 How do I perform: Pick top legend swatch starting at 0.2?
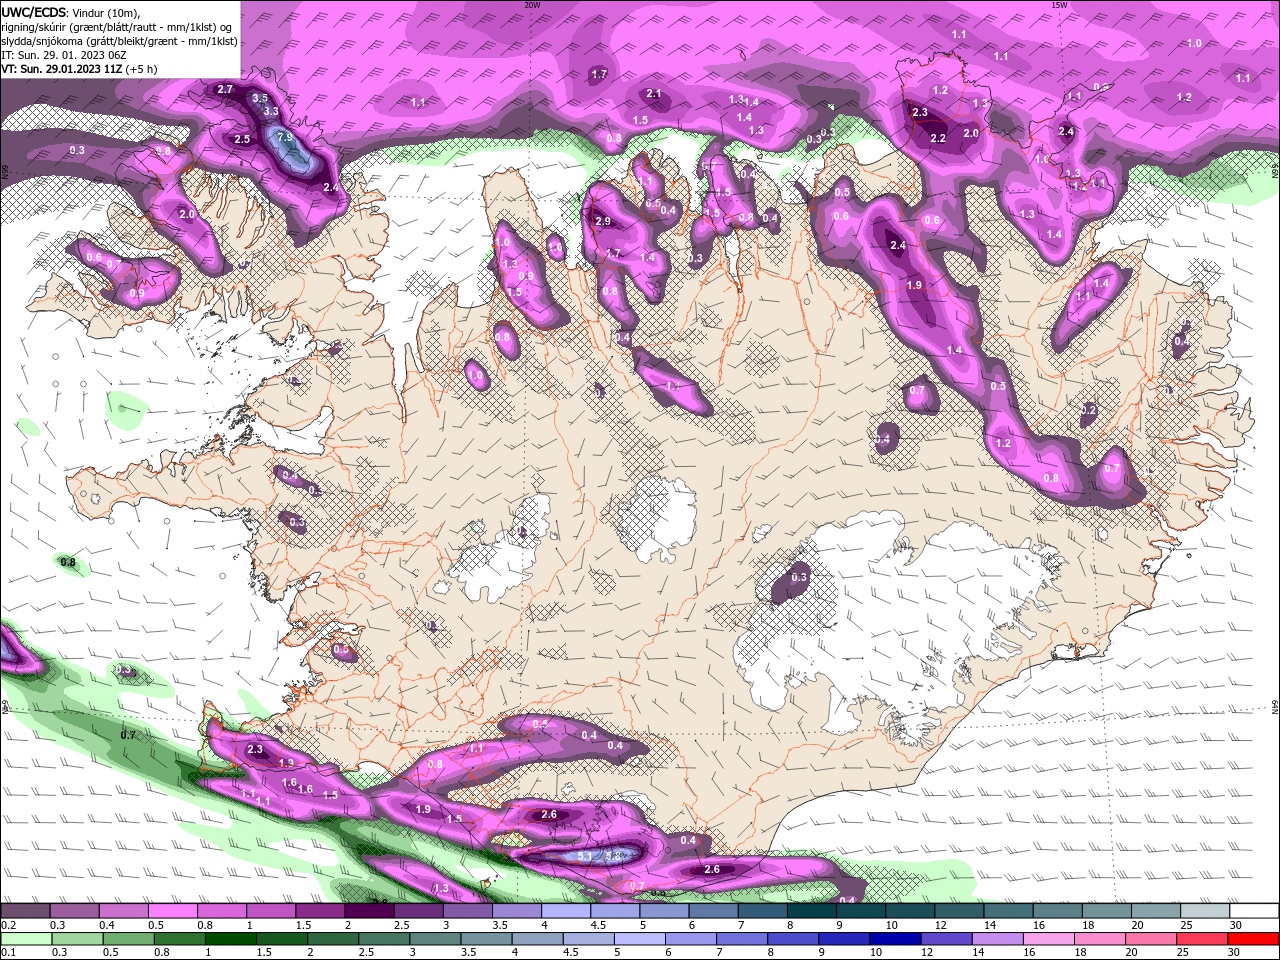(27, 911)
